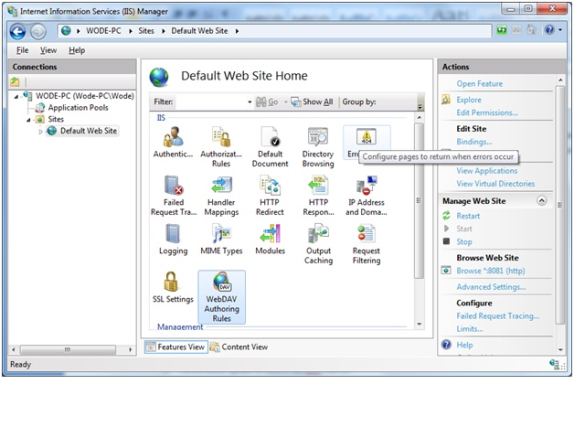
Task: Click the Back navigation arrow
Action: click(x=18, y=31)
